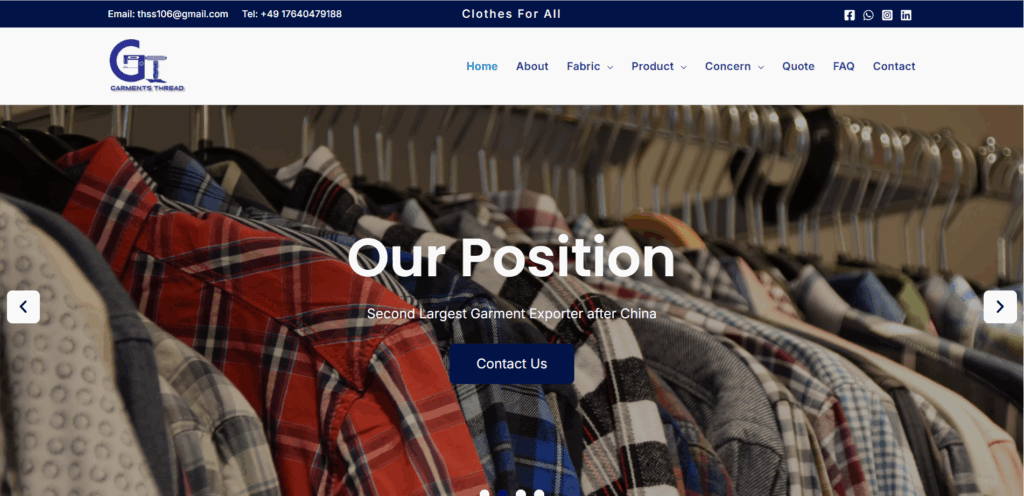Viewport: 1024px width, 496px height.
Task: Expand the Product dropdown menu
Action: point(659,67)
